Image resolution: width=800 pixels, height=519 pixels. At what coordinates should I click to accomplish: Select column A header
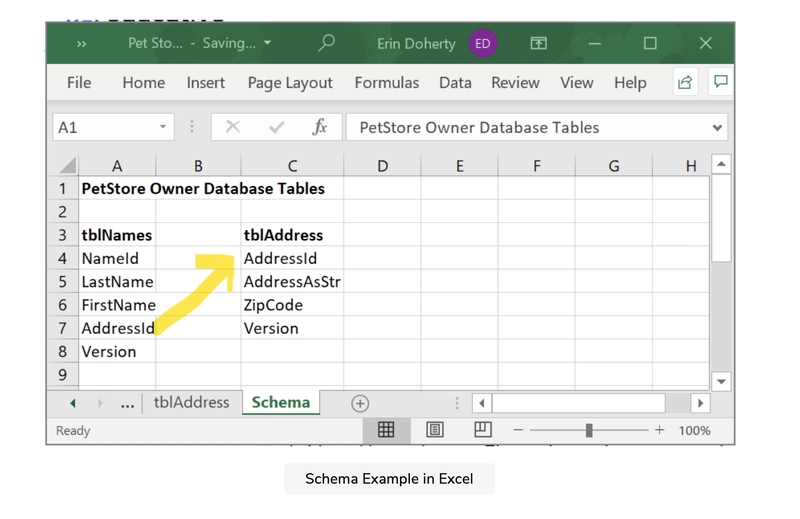tap(117, 166)
